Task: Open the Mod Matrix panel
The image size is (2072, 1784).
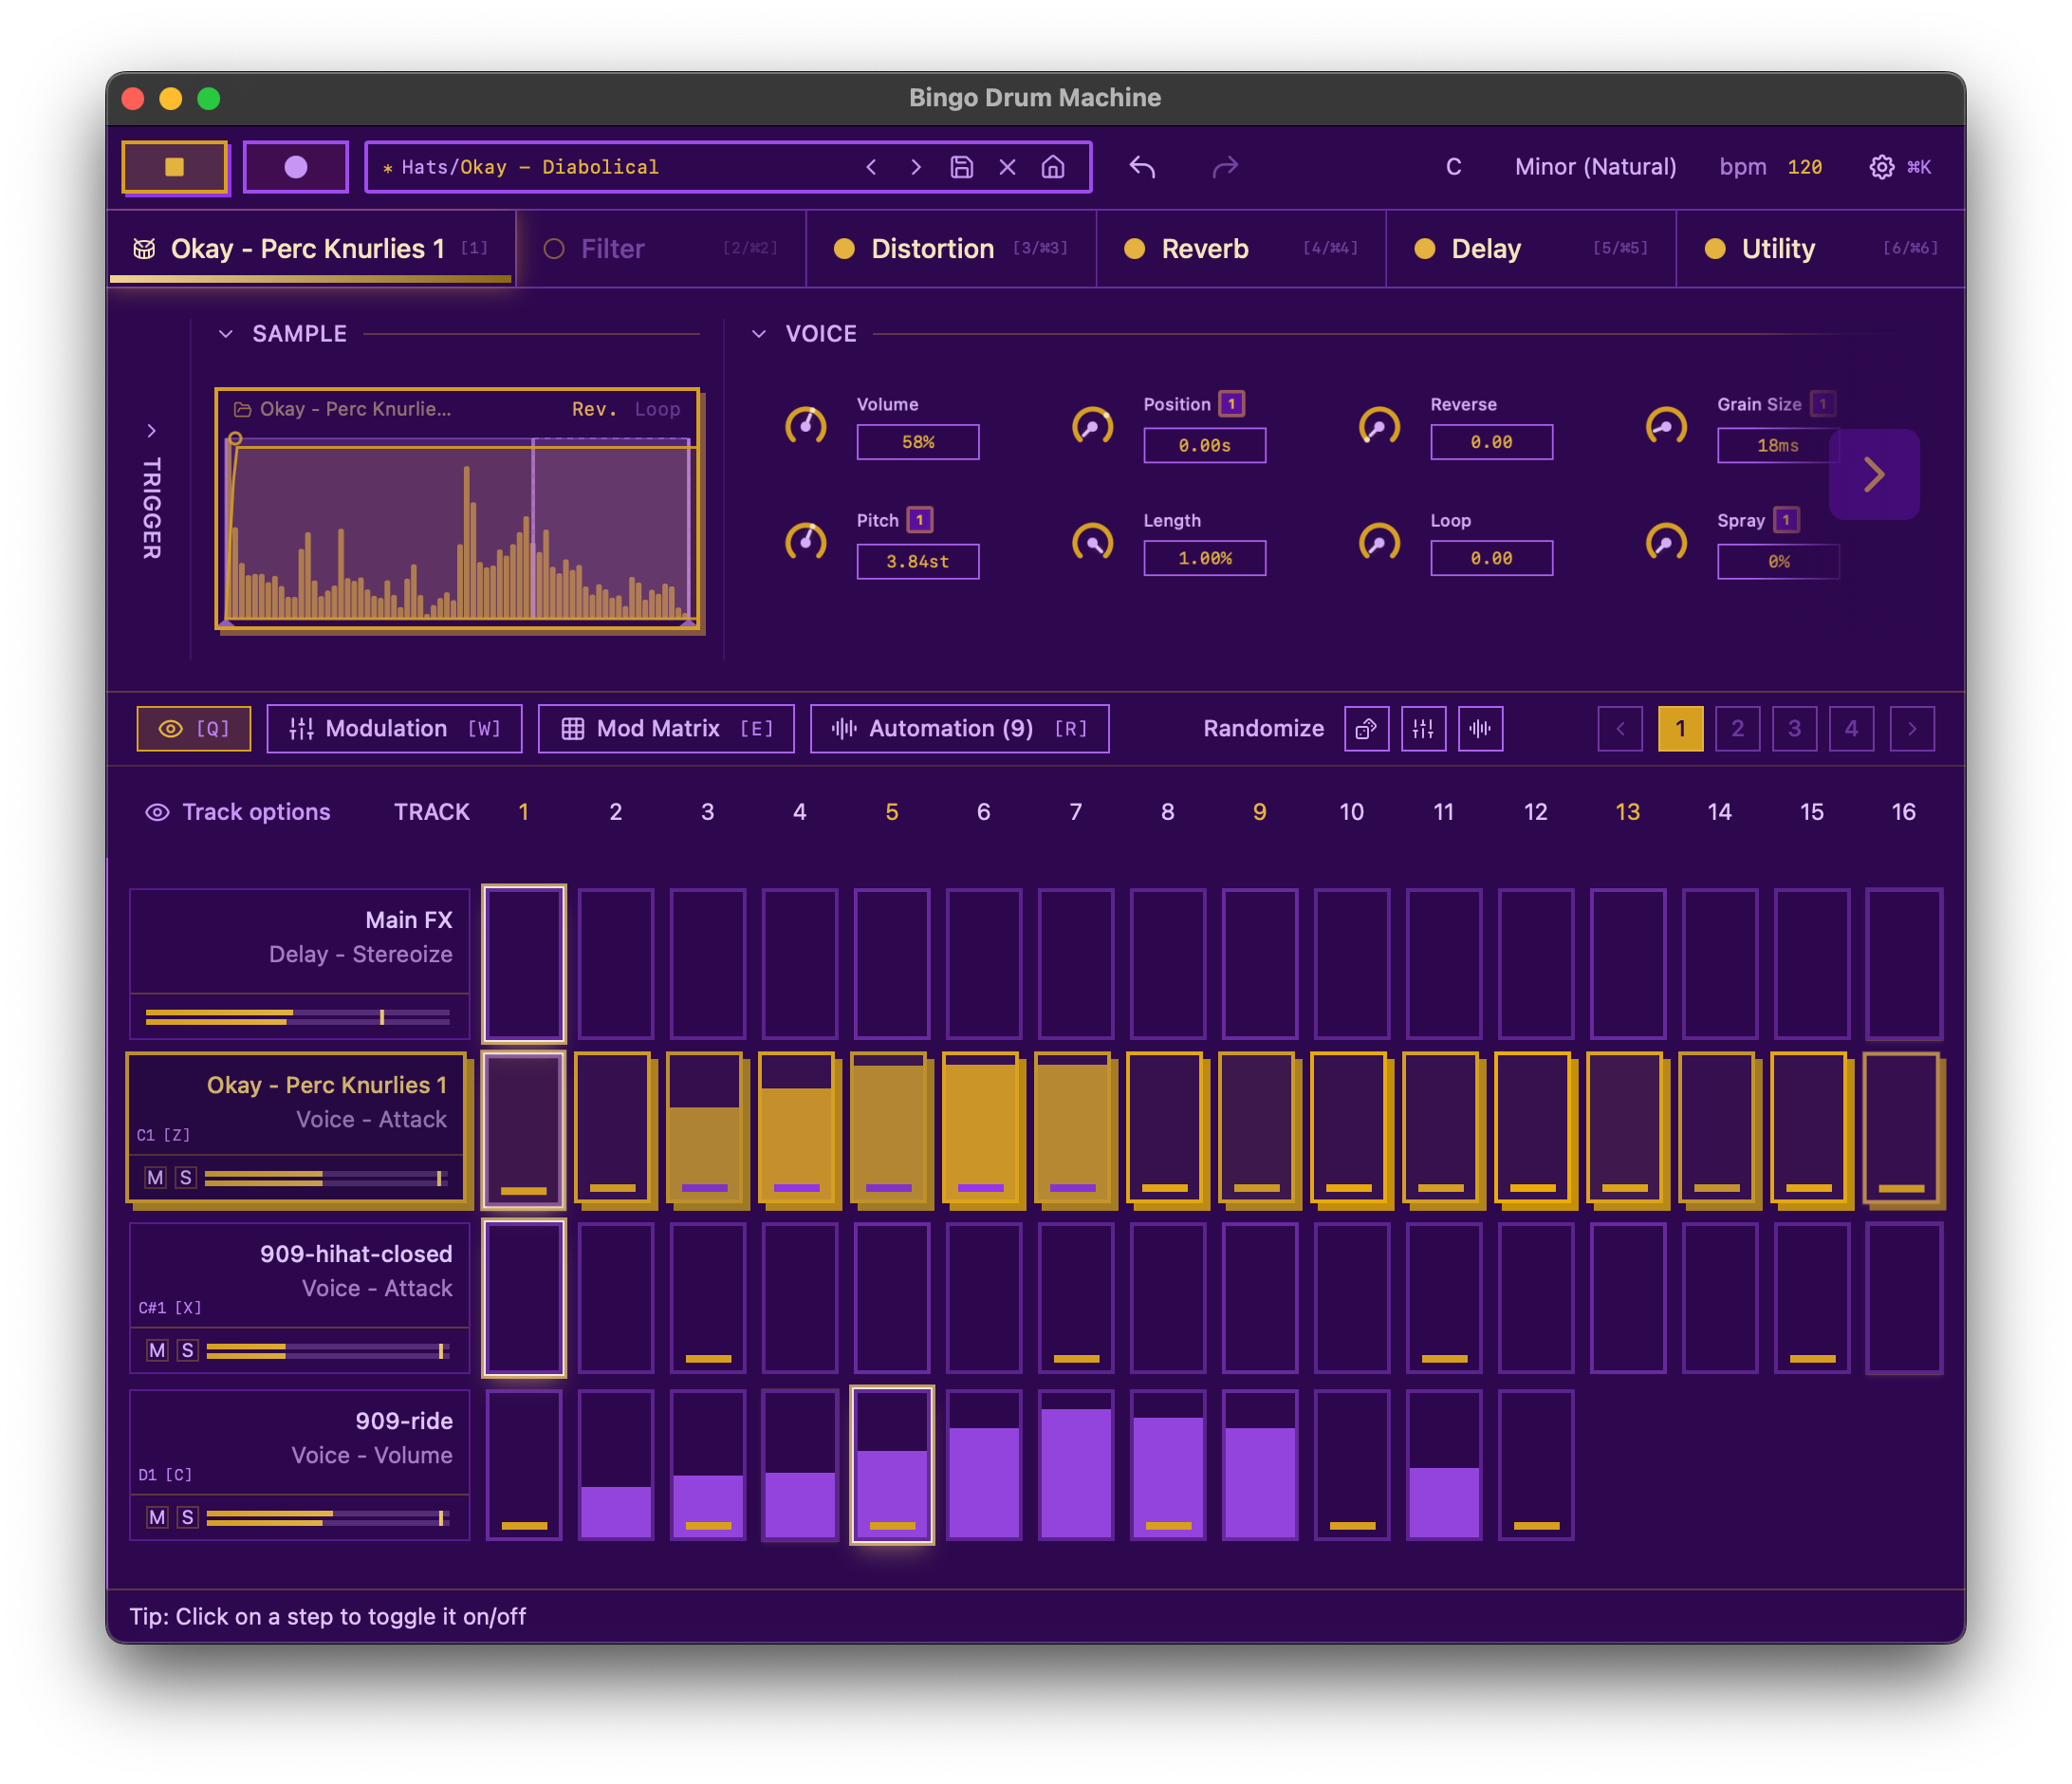Action: coord(665,728)
